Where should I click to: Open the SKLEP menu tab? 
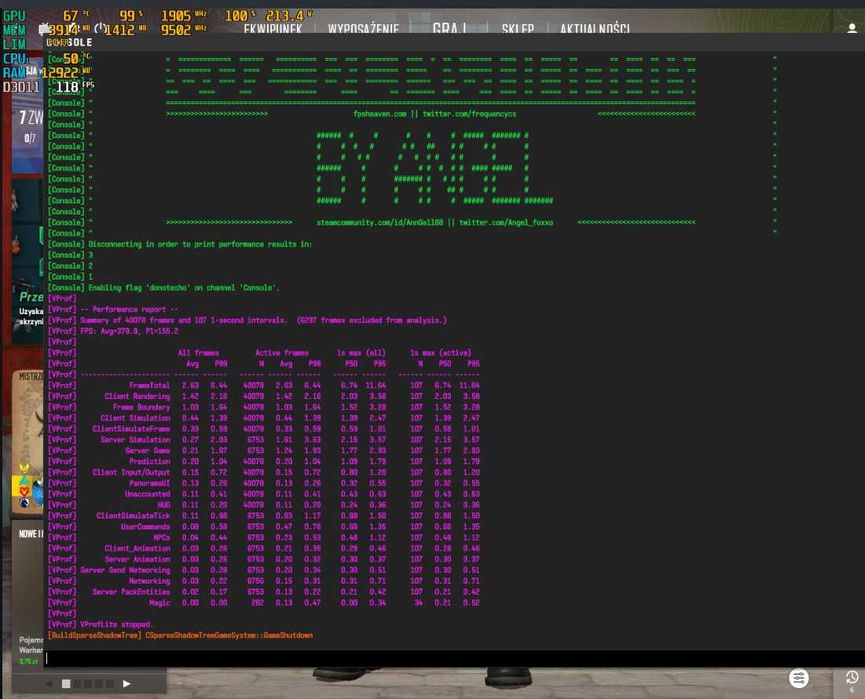517,28
